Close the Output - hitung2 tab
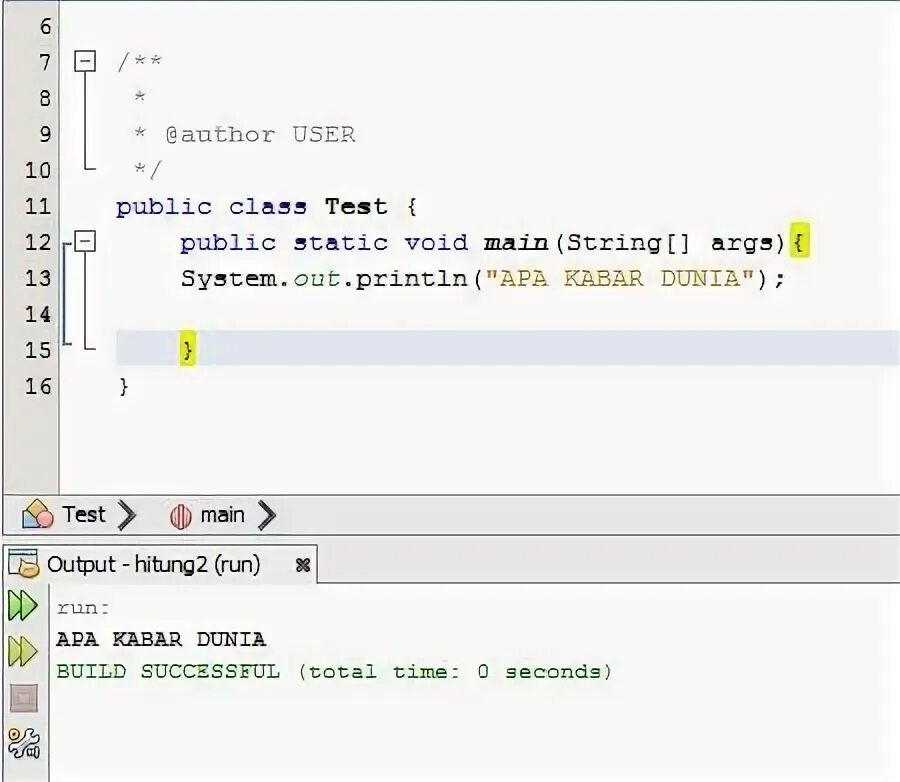The height and width of the screenshot is (782, 900). [302, 564]
